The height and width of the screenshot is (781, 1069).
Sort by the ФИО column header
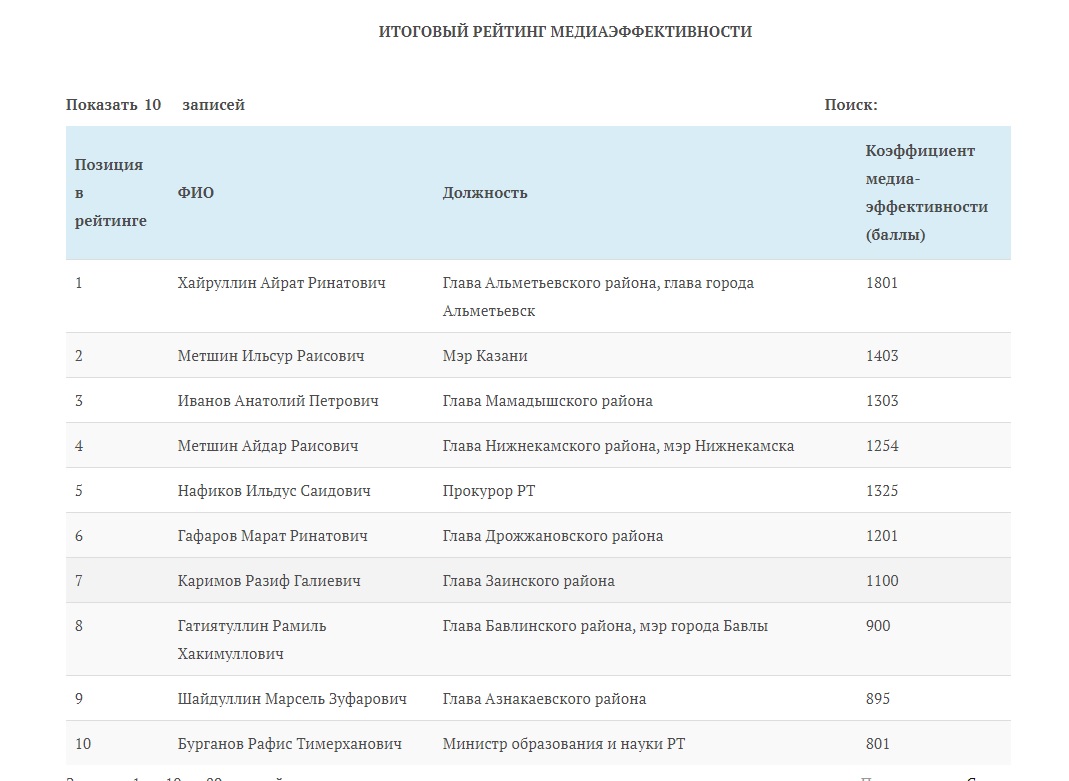tap(196, 193)
